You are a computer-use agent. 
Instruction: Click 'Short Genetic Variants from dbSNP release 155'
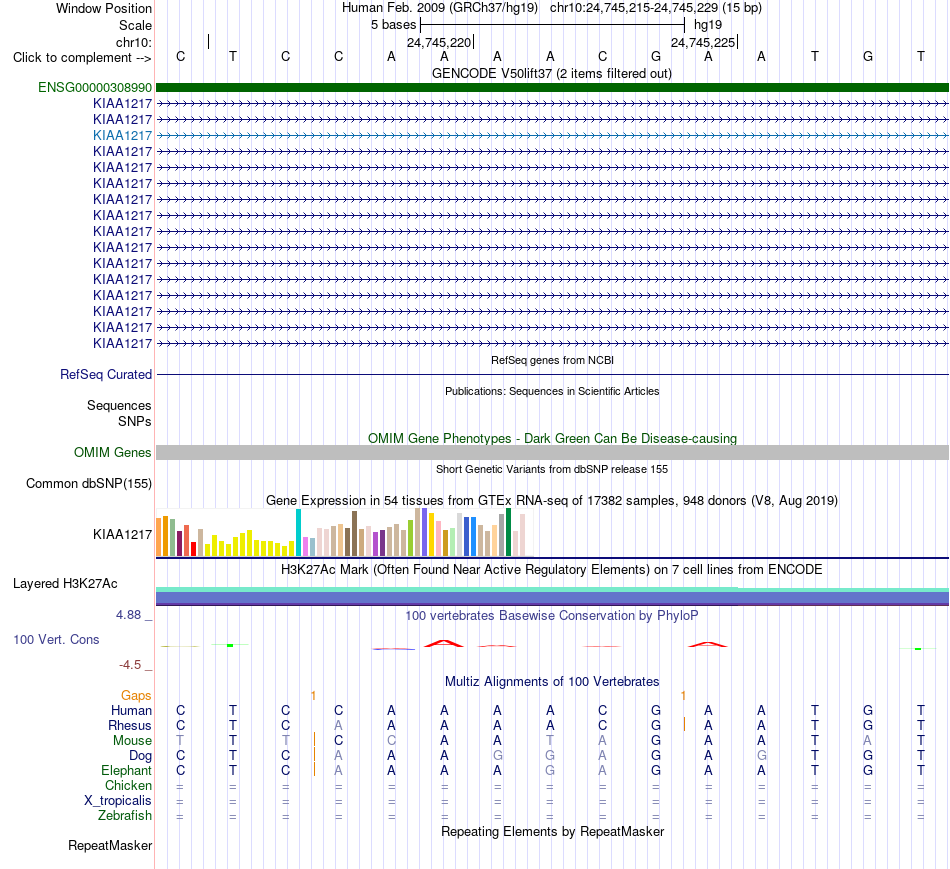click(x=552, y=470)
